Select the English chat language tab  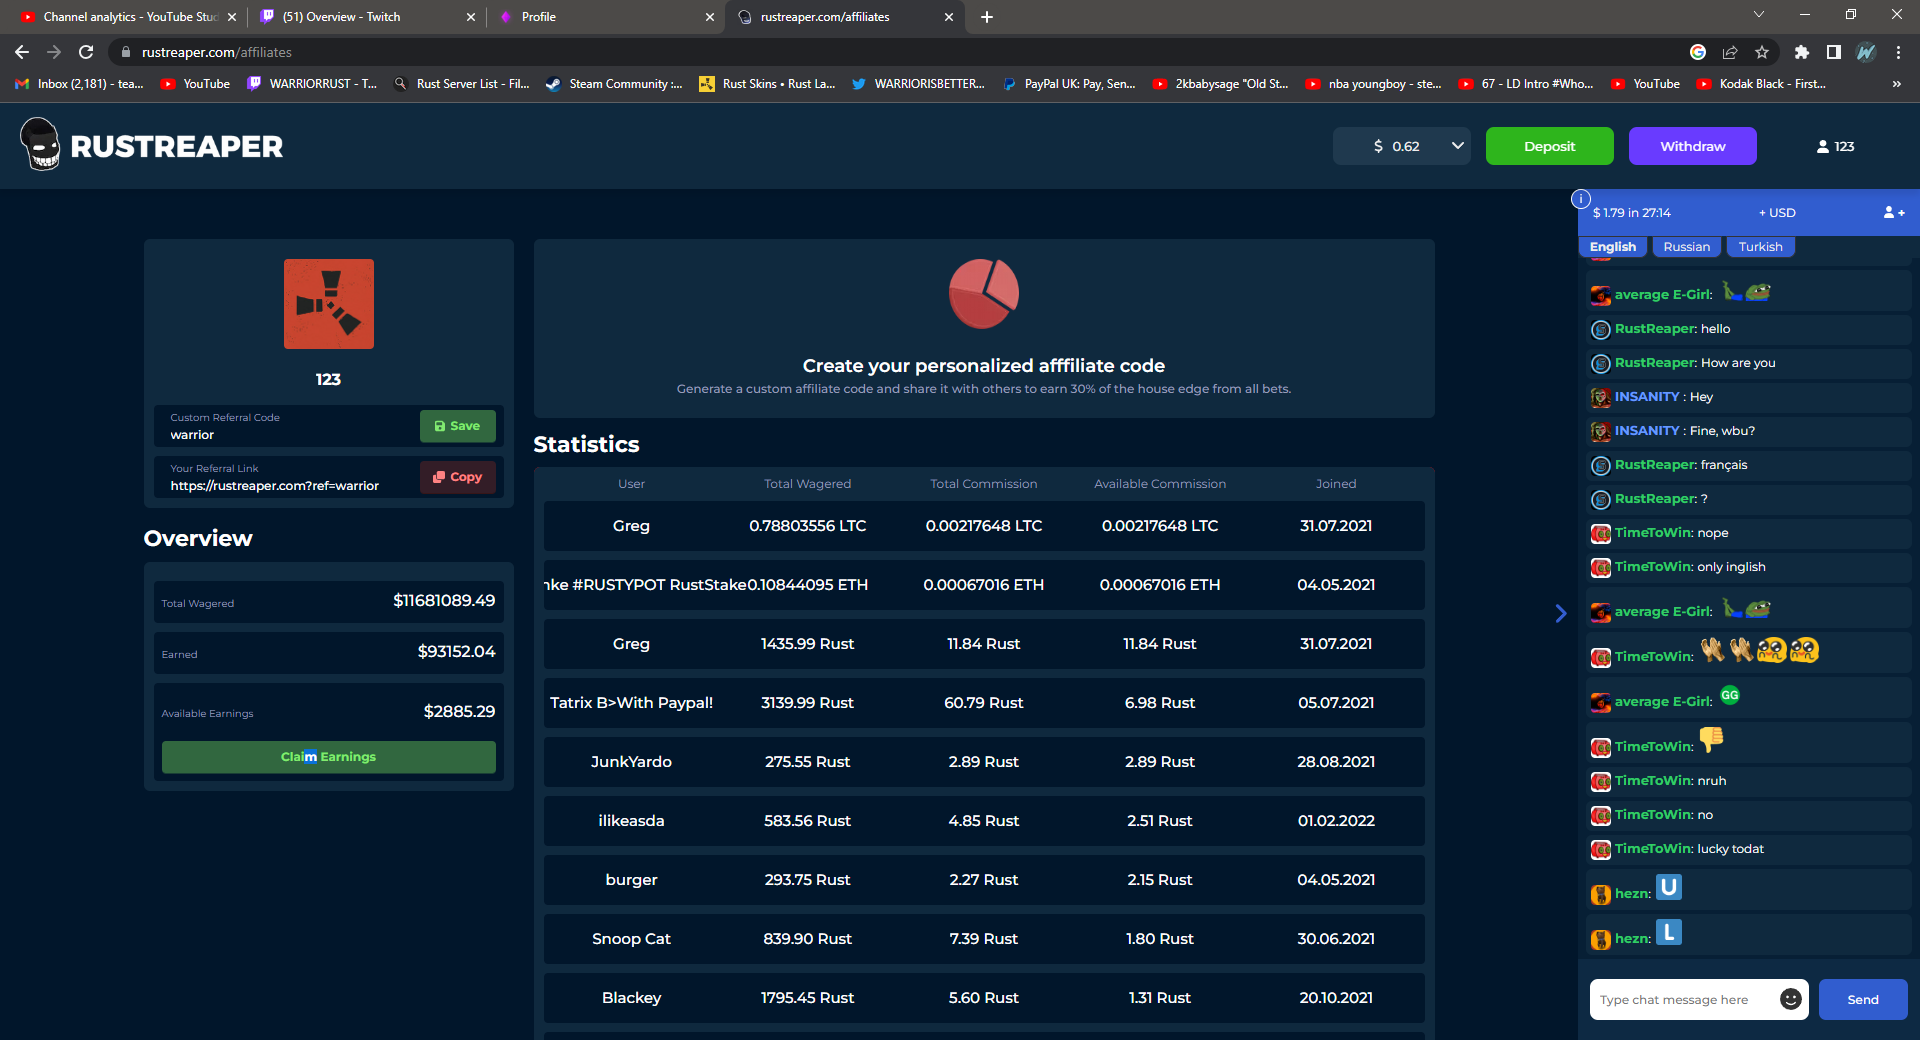tap(1612, 246)
